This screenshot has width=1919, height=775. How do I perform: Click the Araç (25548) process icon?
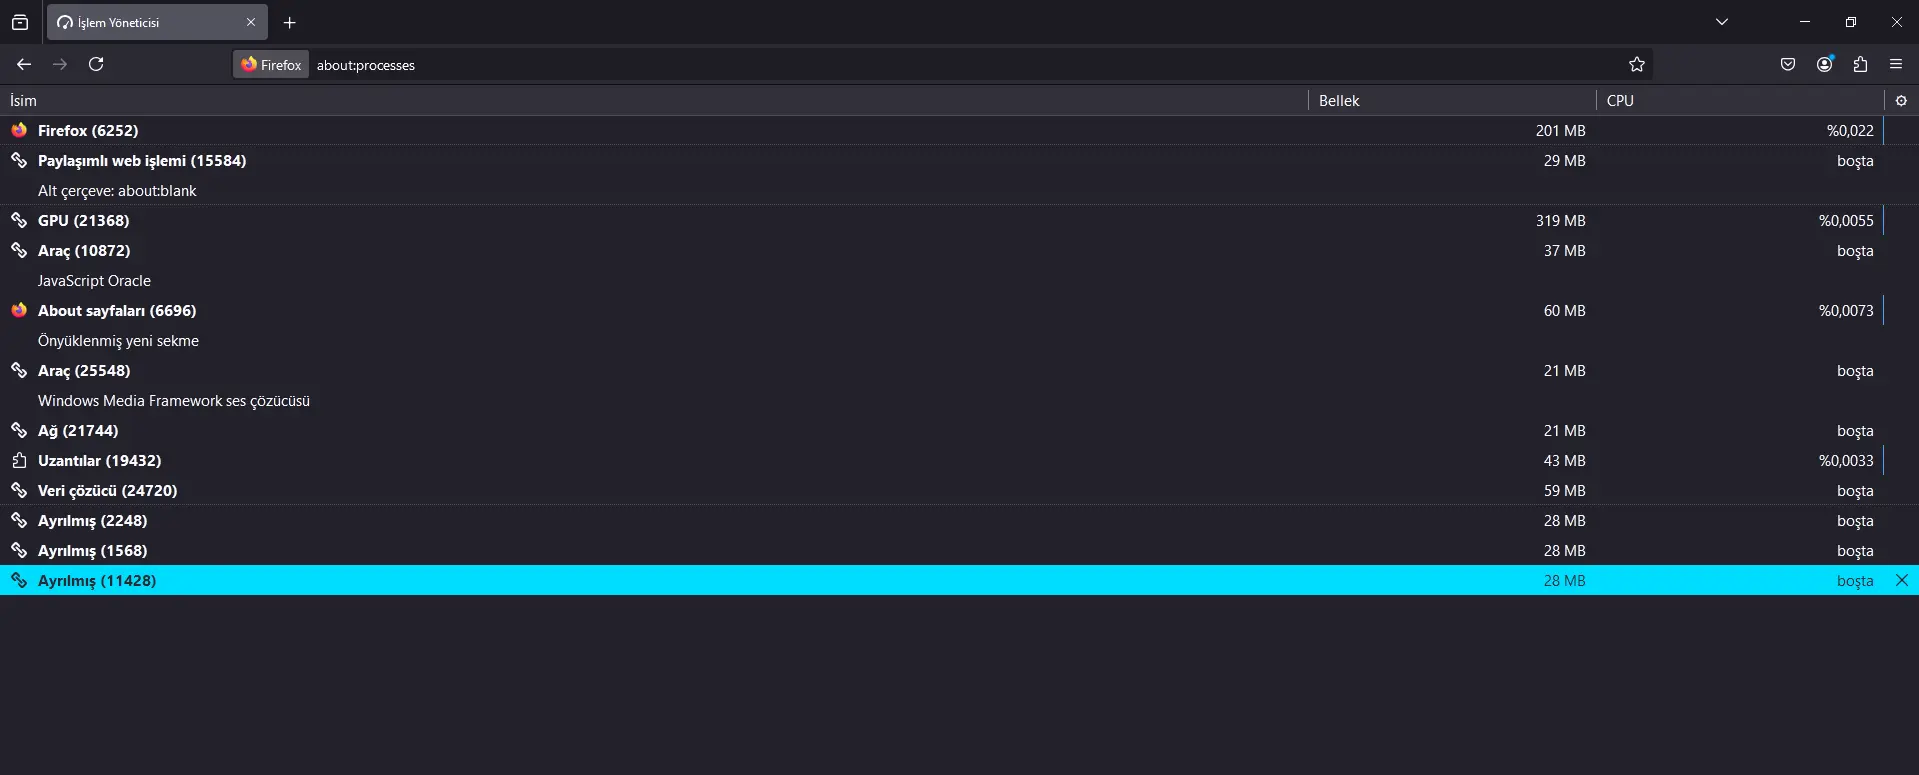[19, 370]
